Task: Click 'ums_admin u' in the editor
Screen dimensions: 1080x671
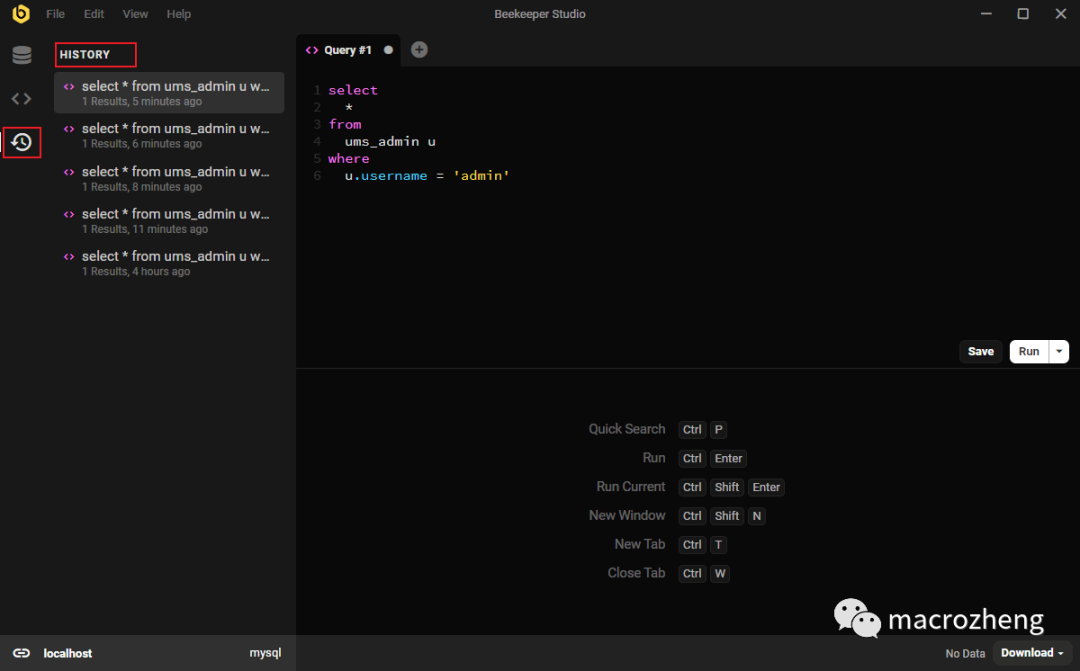Action: (x=390, y=141)
